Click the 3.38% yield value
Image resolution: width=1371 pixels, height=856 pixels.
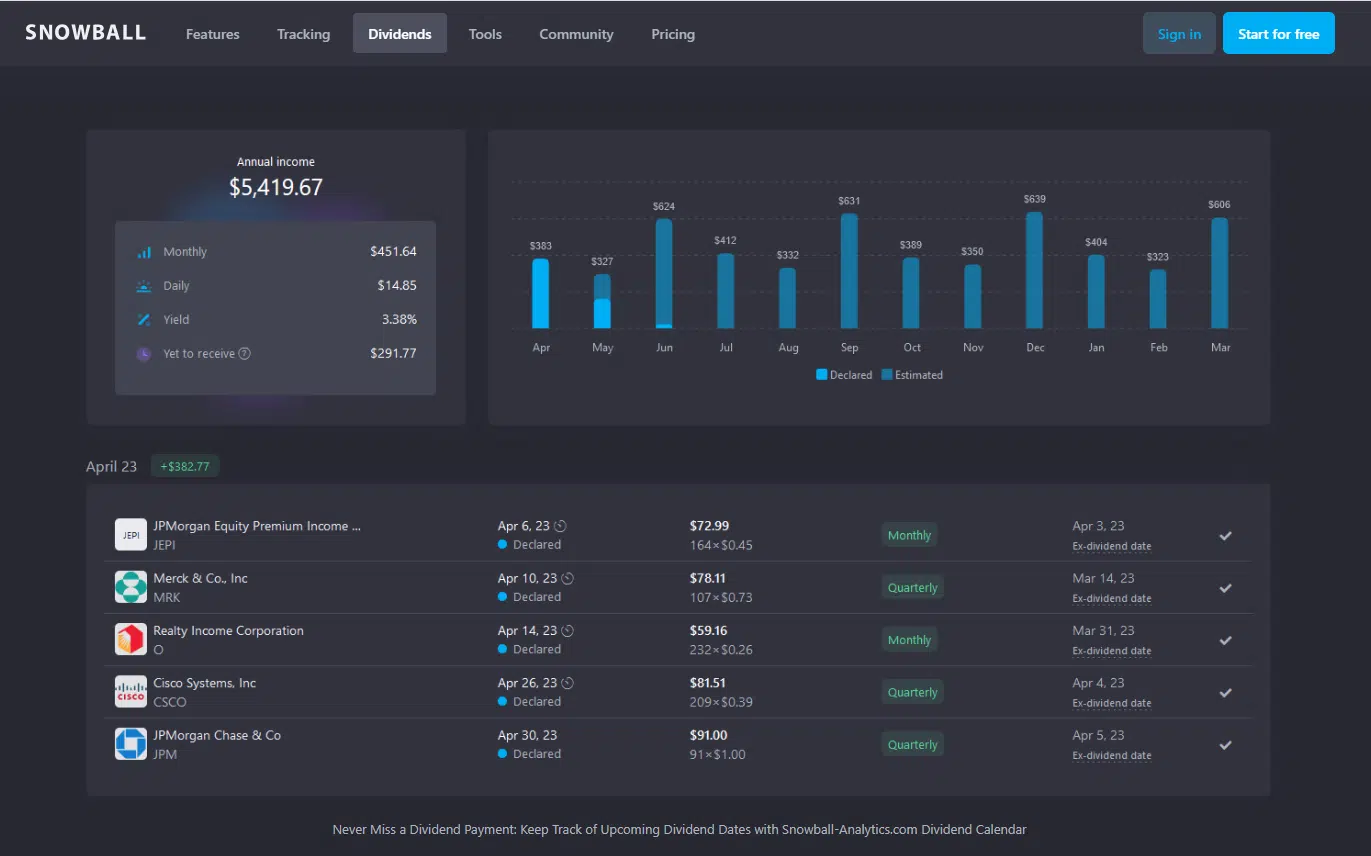pyautogui.click(x=399, y=320)
